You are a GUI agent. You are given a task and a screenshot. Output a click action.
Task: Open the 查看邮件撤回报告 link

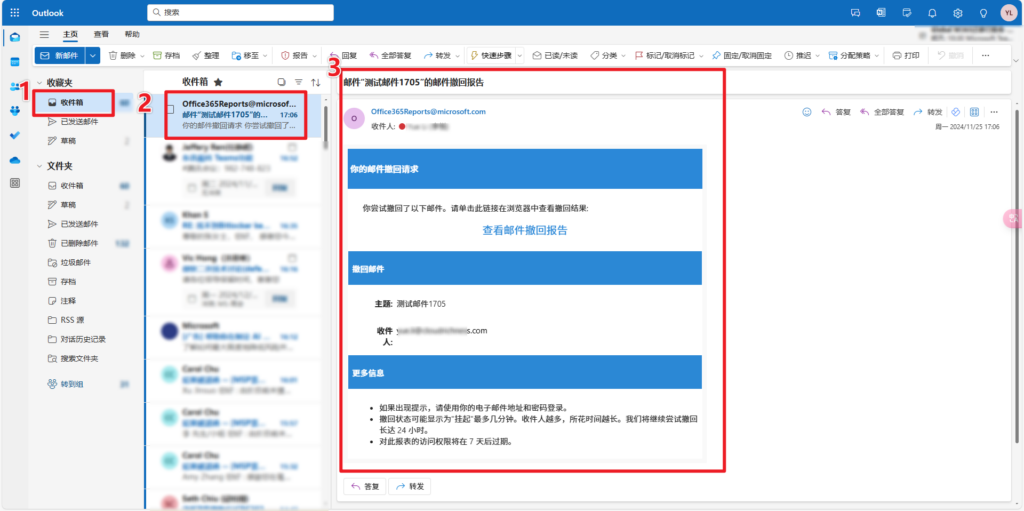pos(525,230)
